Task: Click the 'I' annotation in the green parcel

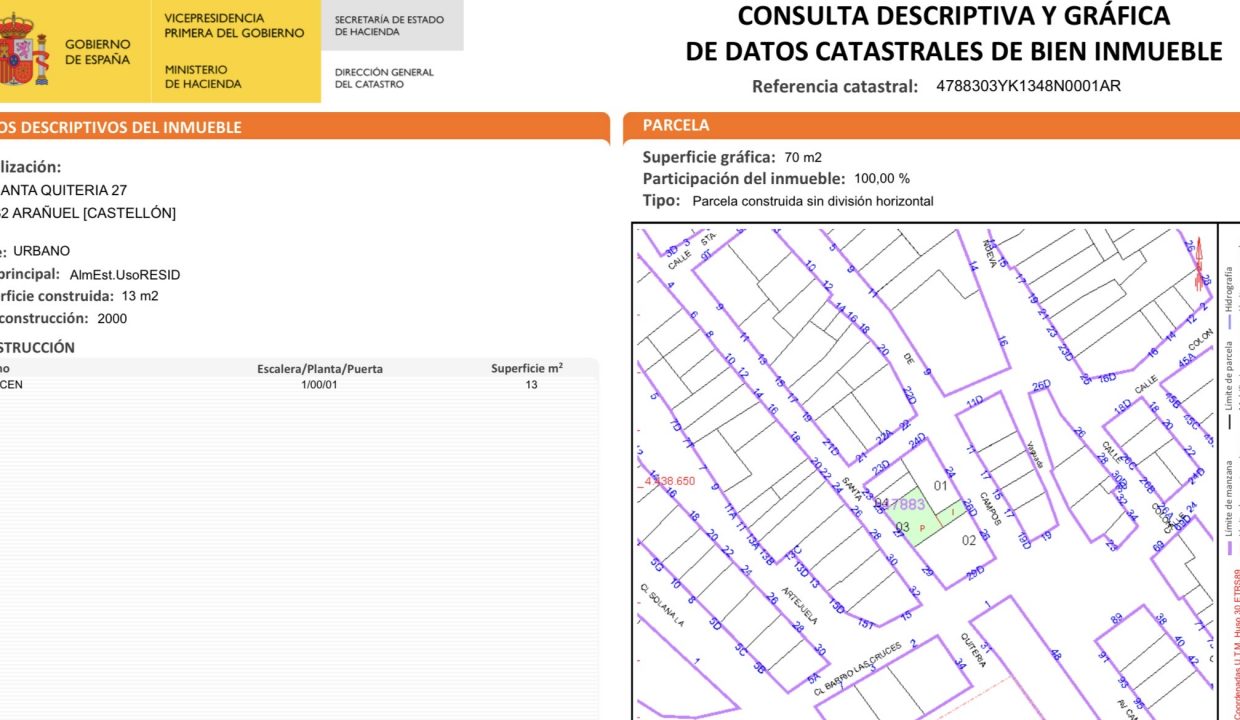Action: tap(952, 512)
